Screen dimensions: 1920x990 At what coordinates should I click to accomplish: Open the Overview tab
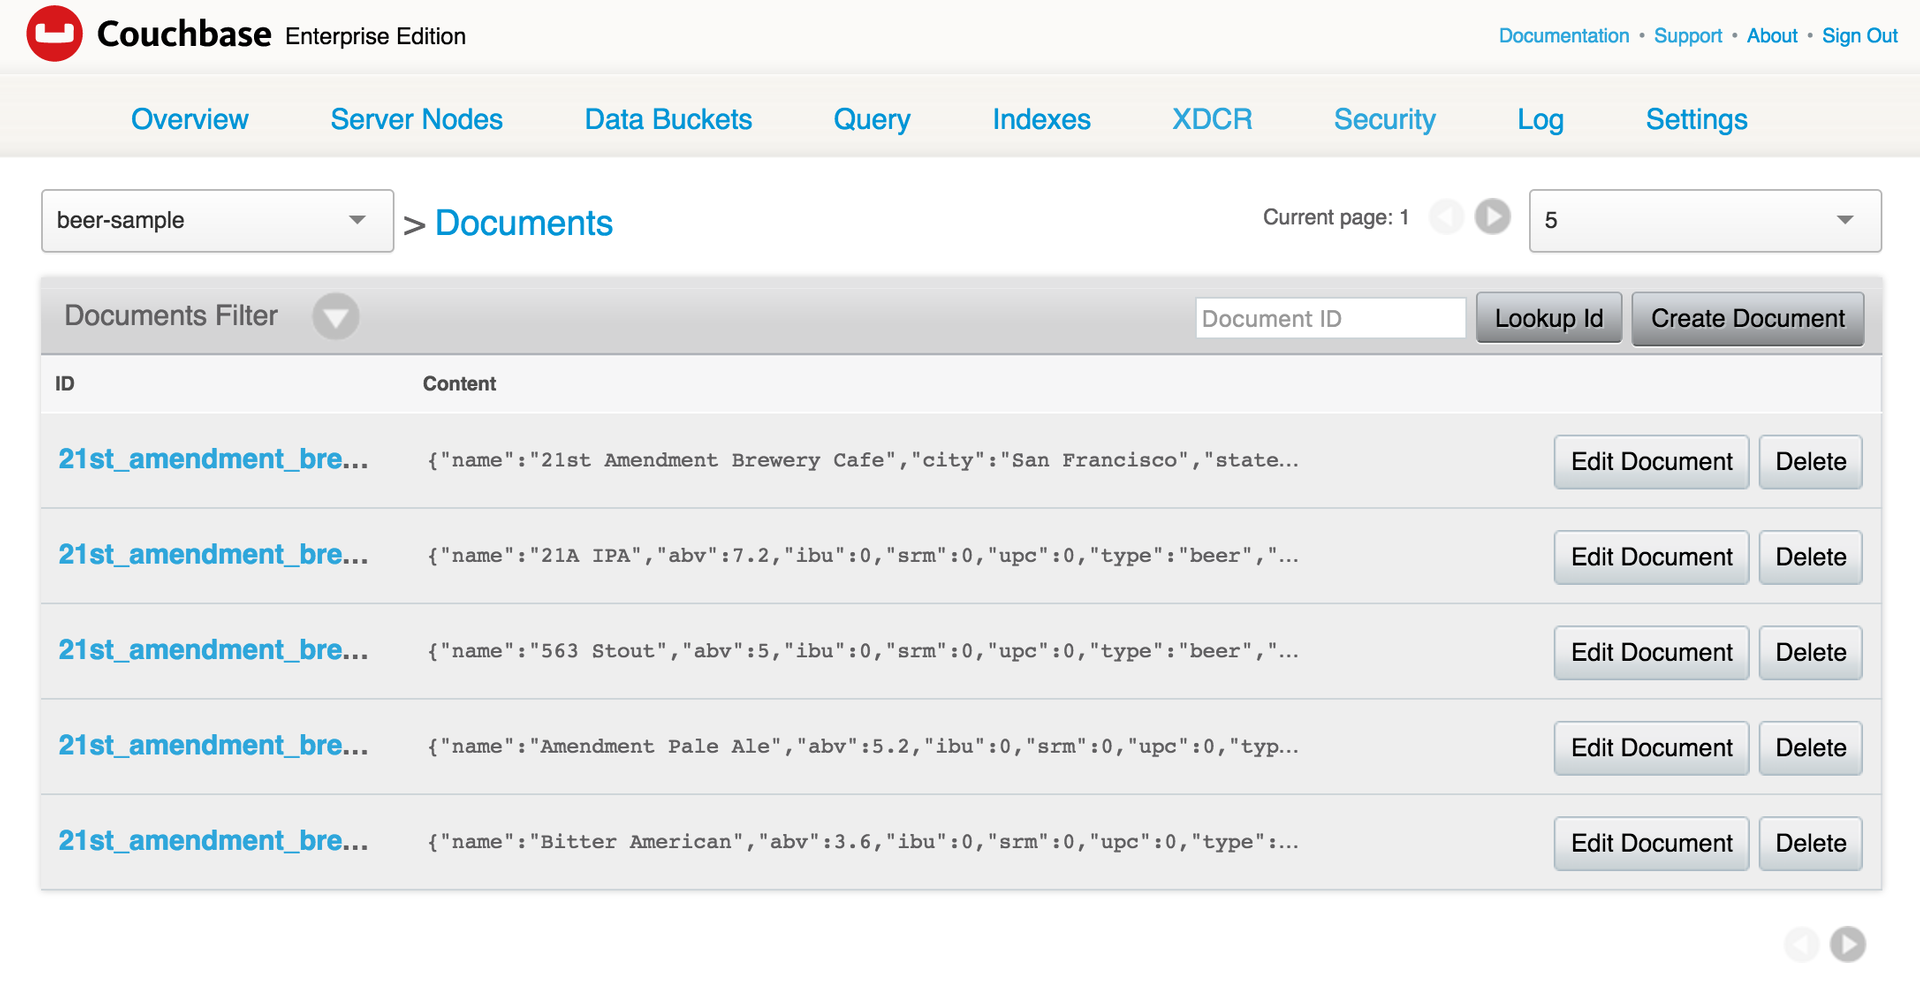click(x=190, y=119)
